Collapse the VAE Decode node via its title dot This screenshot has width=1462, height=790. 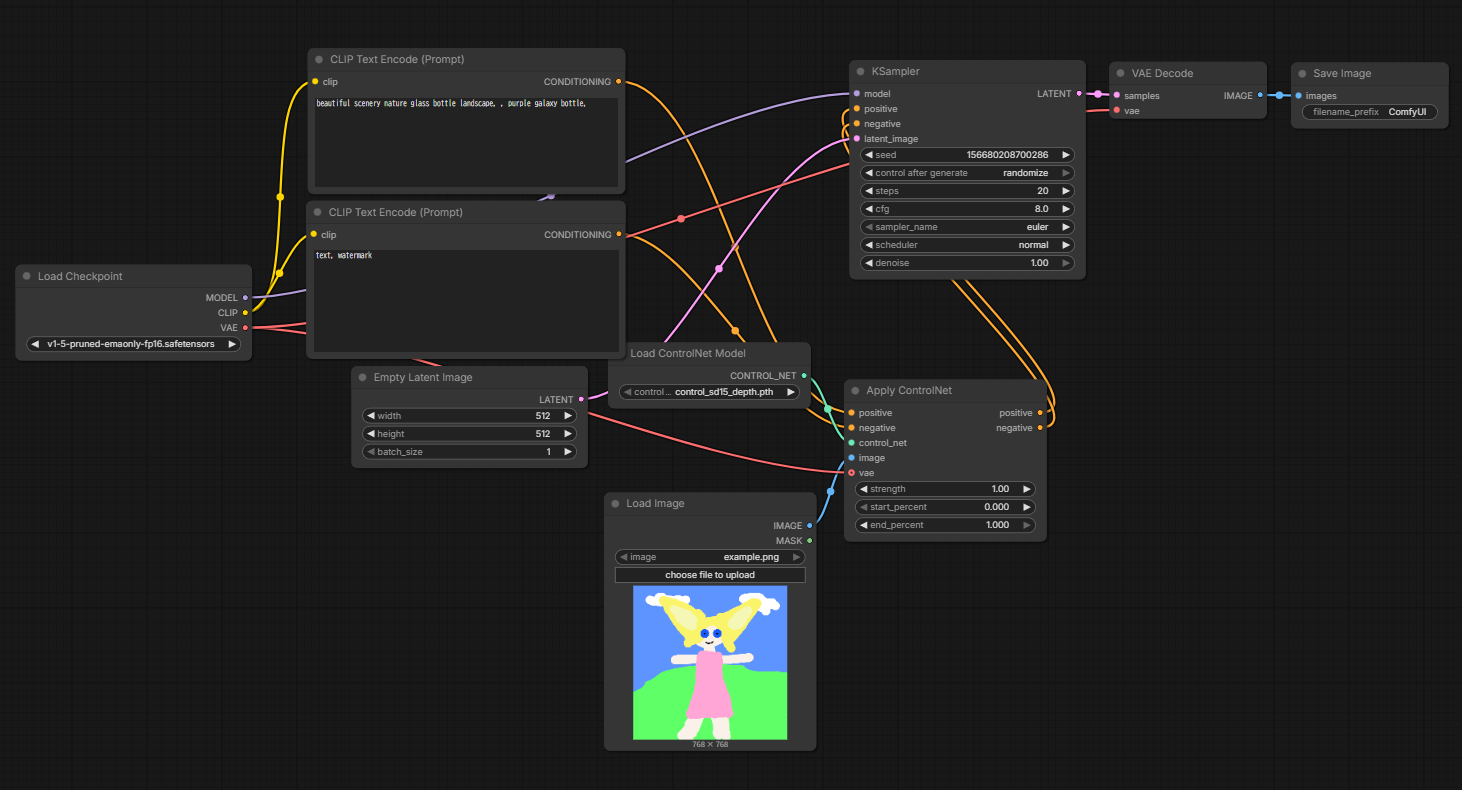point(1120,74)
